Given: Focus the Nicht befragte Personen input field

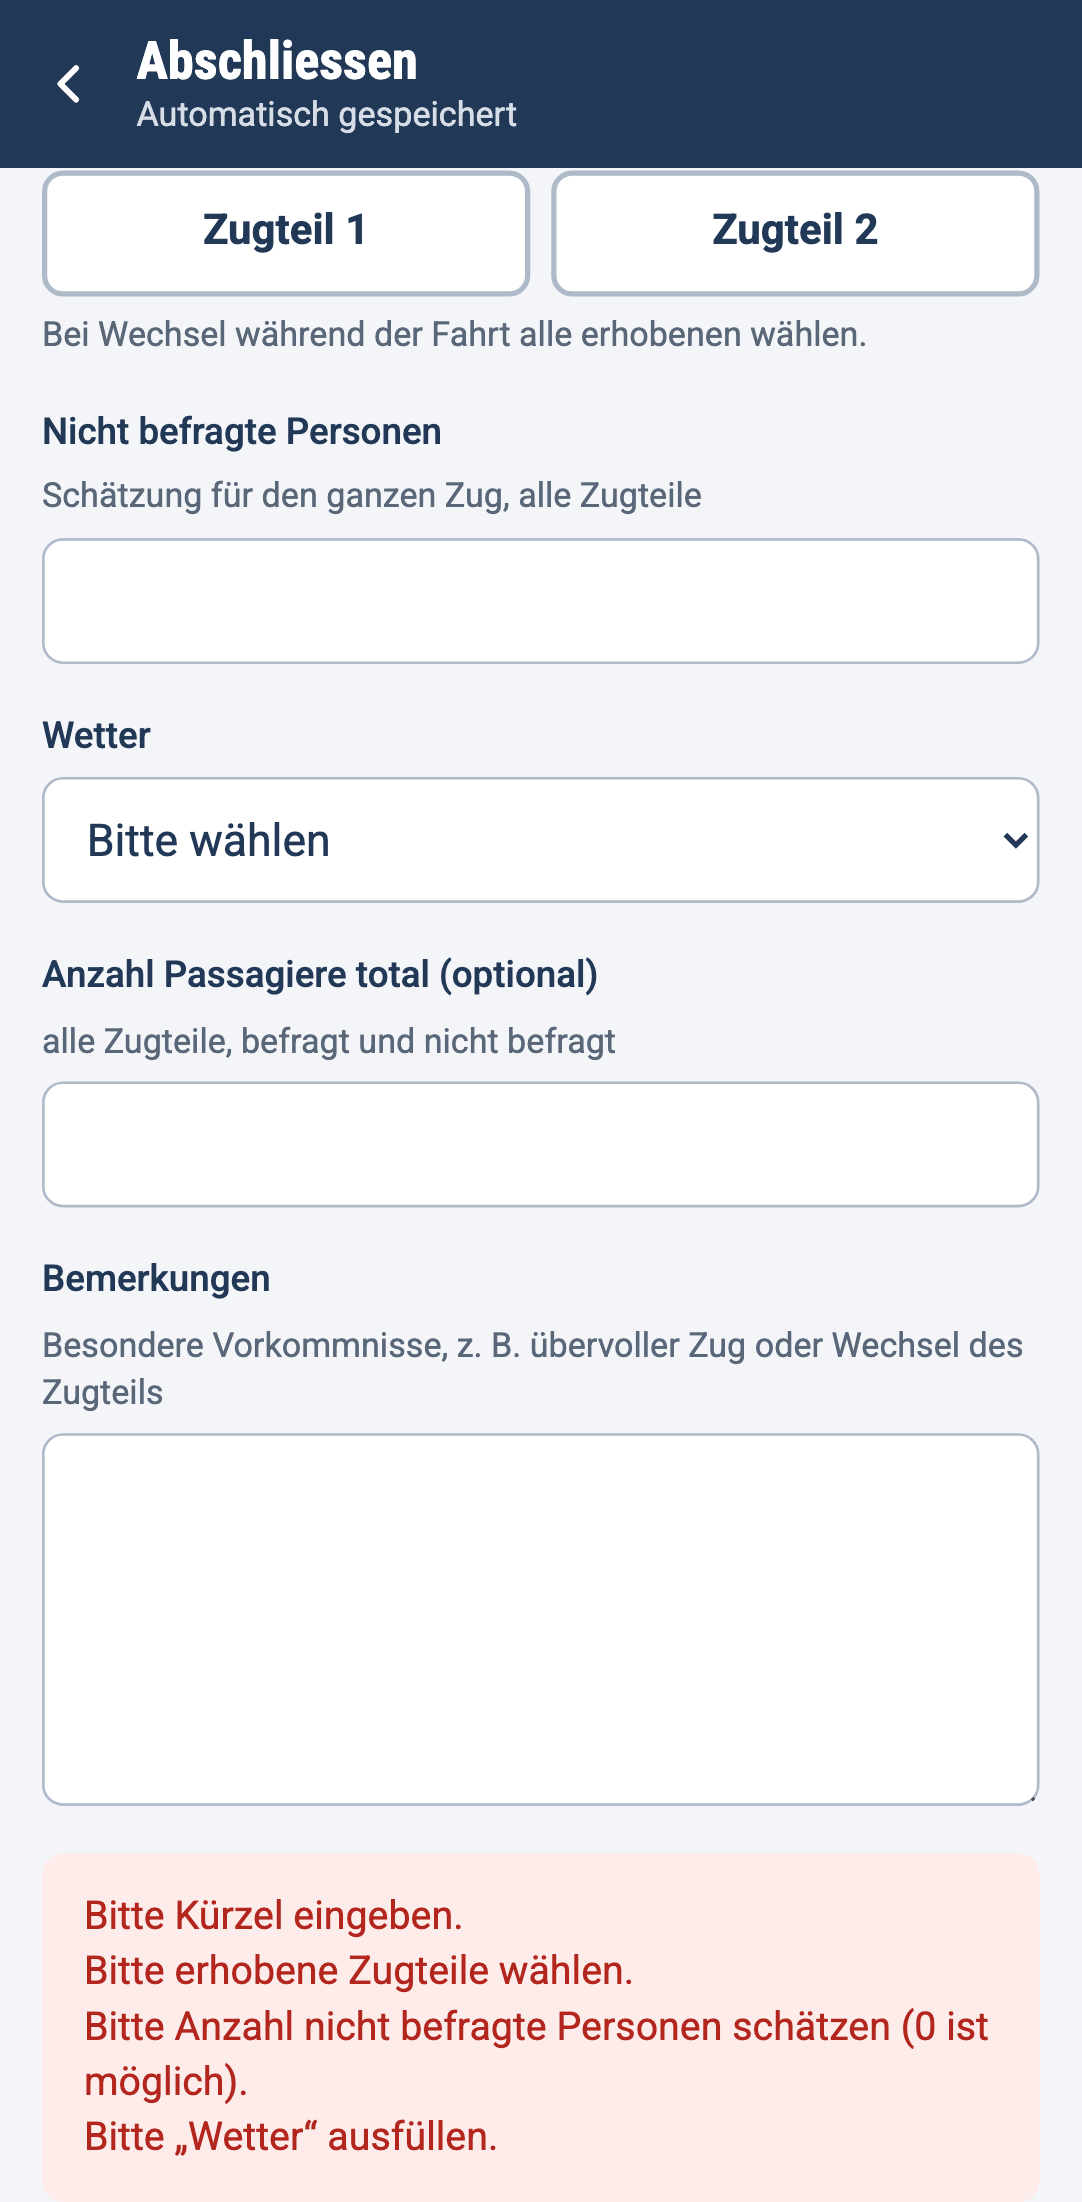Looking at the screenshot, I should click(x=541, y=601).
